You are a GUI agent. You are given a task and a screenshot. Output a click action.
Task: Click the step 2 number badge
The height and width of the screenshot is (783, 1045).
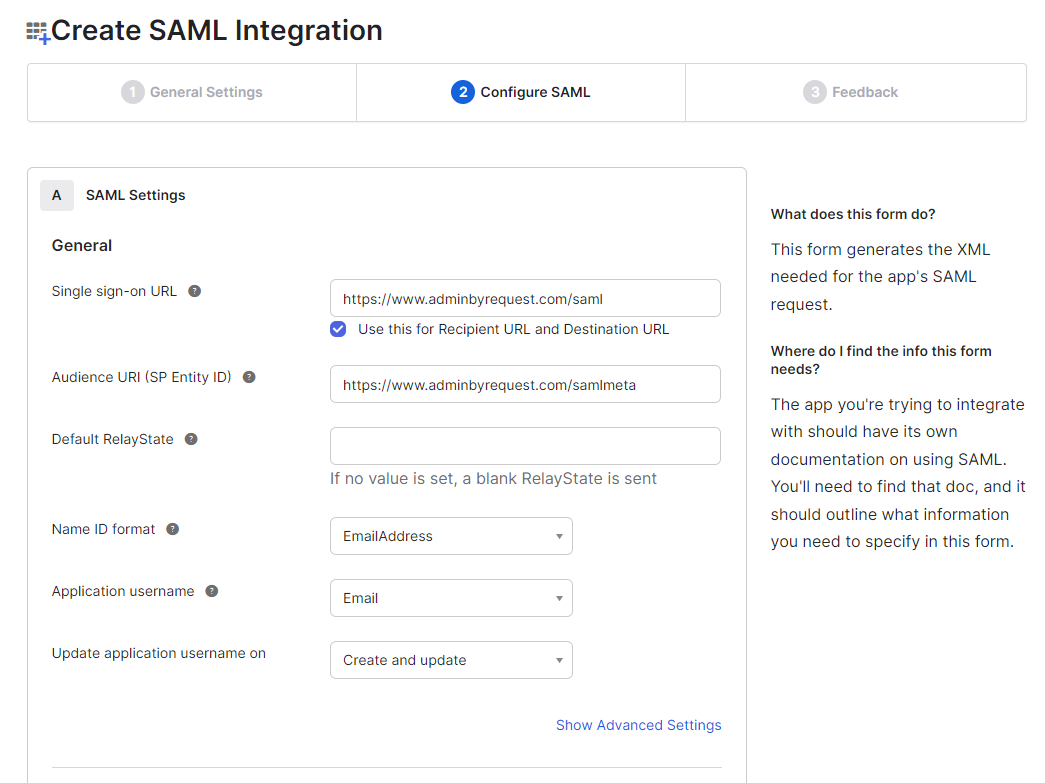tap(463, 92)
